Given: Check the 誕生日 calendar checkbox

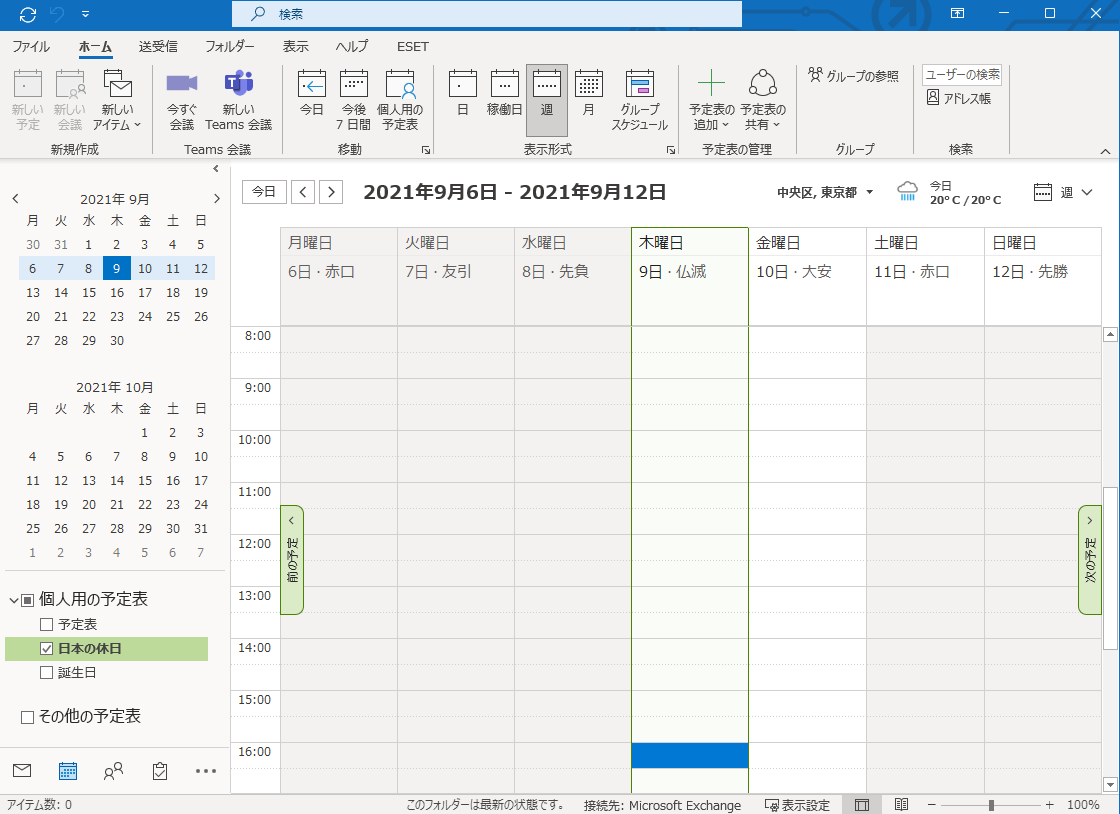Looking at the screenshot, I should pyautogui.click(x=46, y=673).
